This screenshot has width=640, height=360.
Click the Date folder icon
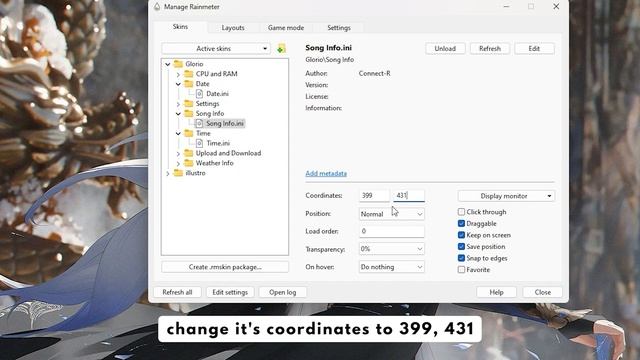pyautogui.click(x=189, y=84)
